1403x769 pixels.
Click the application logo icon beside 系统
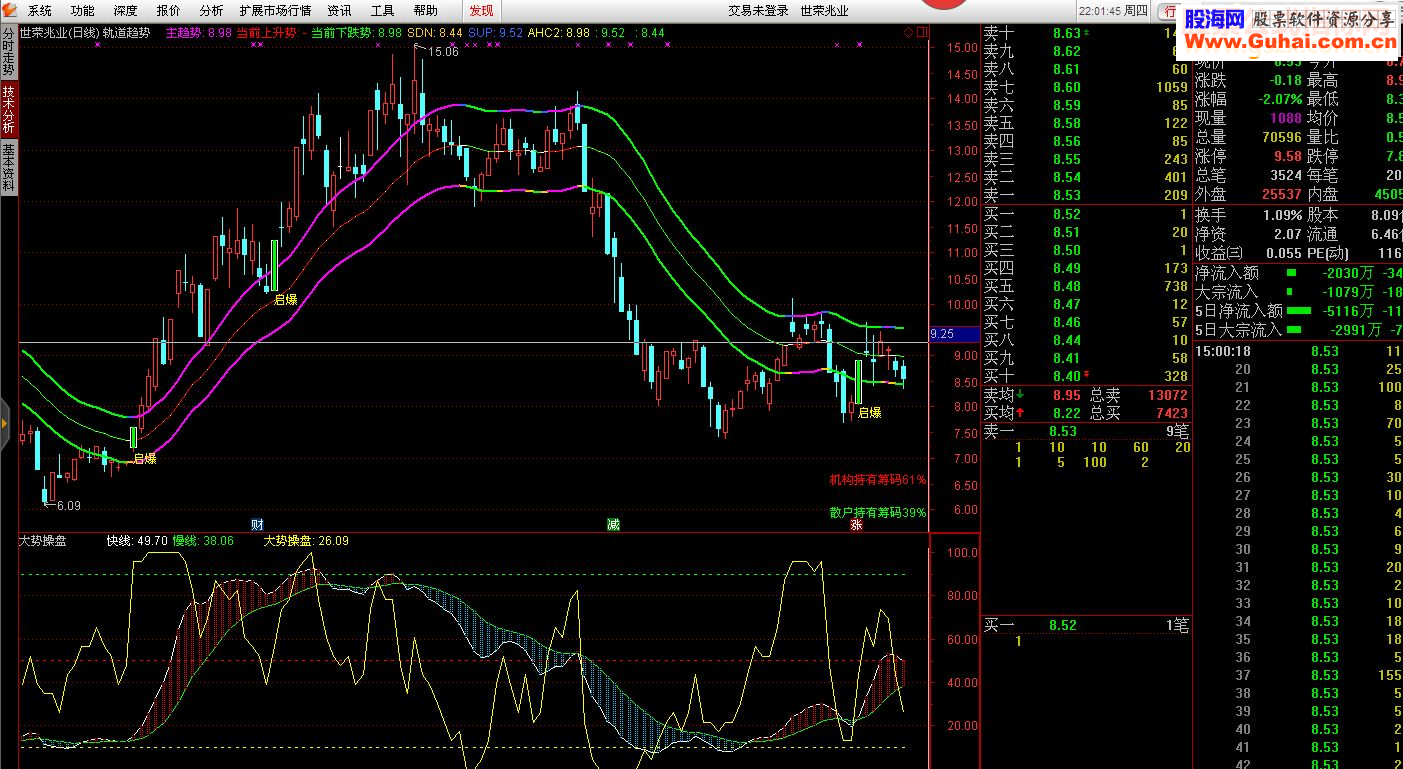(11, 10)
